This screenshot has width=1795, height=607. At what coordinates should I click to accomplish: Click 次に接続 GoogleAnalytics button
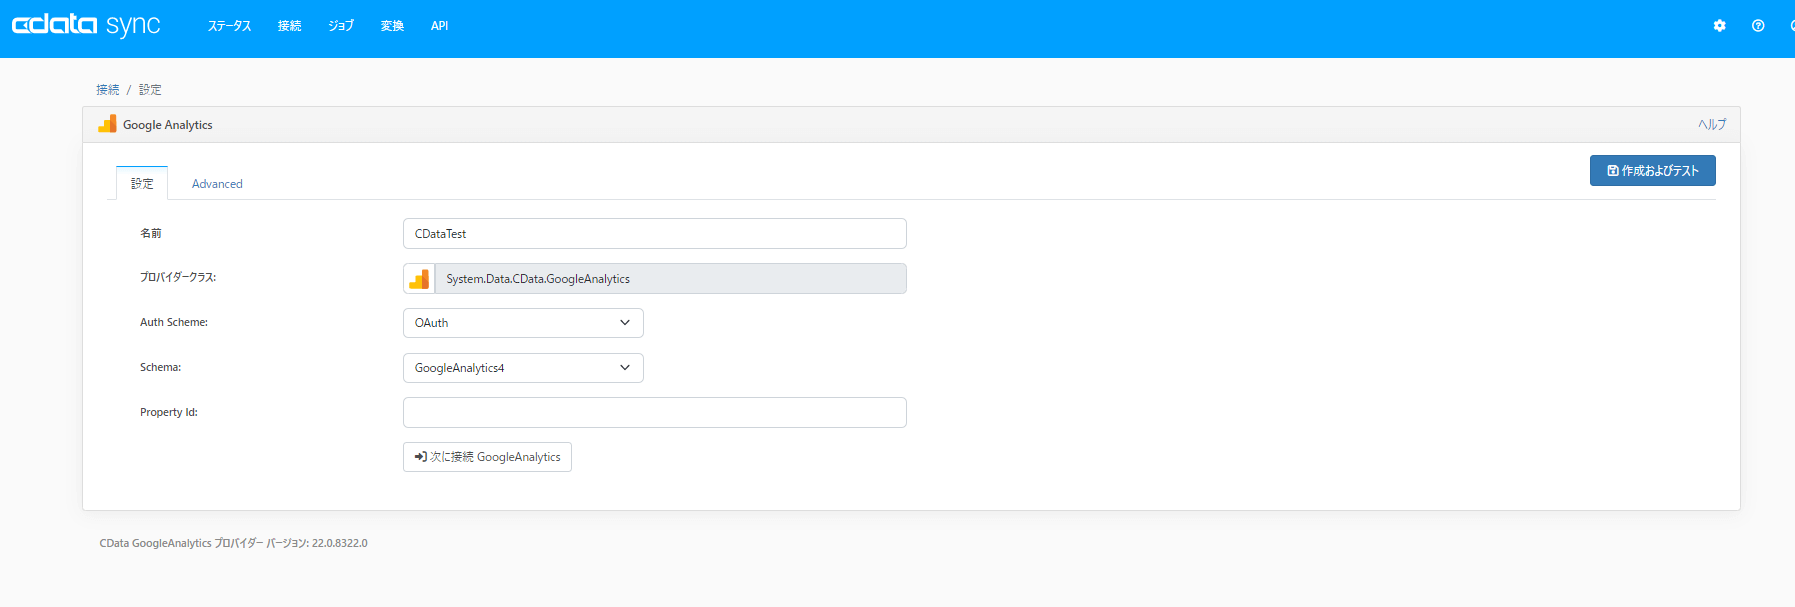click(487, 457)
